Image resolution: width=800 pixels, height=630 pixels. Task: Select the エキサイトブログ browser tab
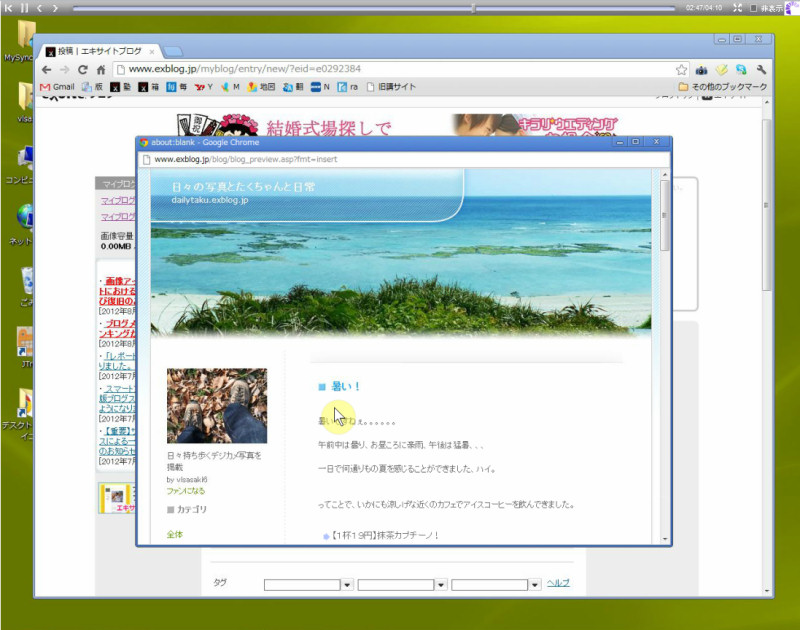coord(99,51)
